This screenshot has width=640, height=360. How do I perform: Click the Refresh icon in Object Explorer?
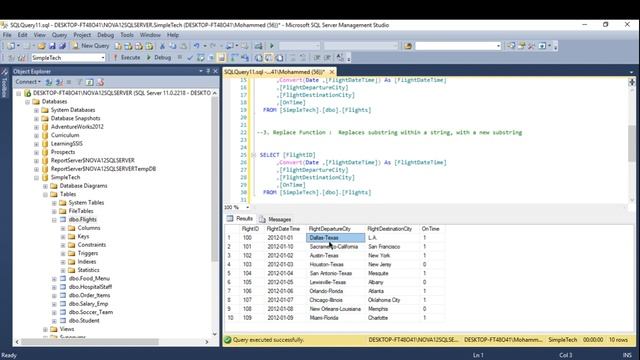89,82
